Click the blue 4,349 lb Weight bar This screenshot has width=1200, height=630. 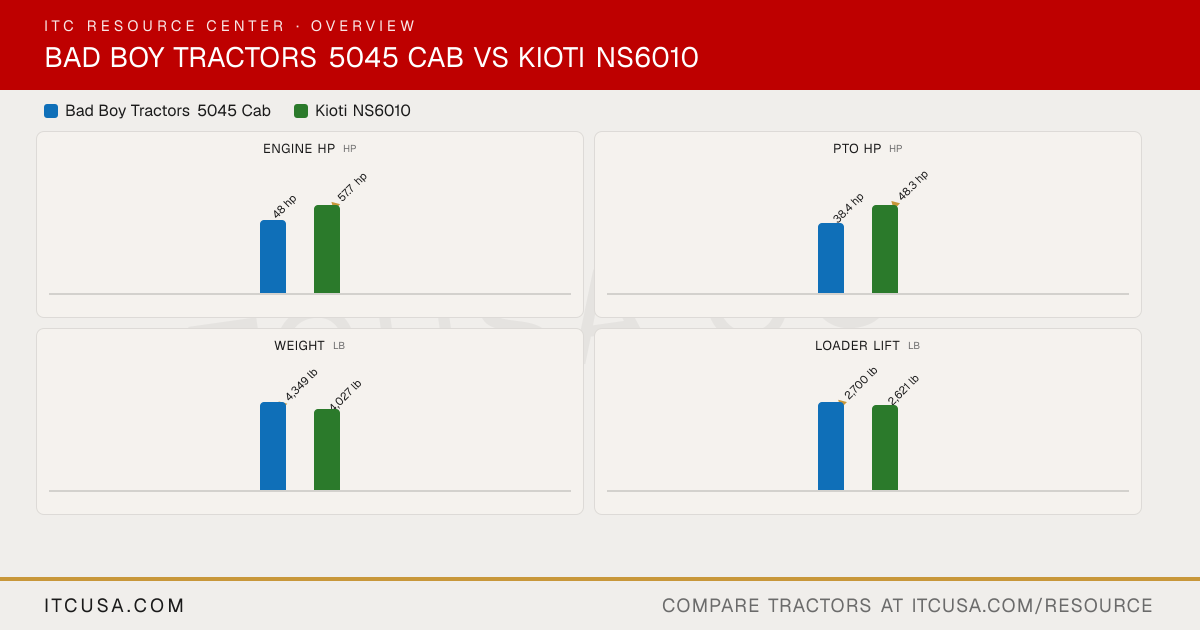(x=273, y=446)
